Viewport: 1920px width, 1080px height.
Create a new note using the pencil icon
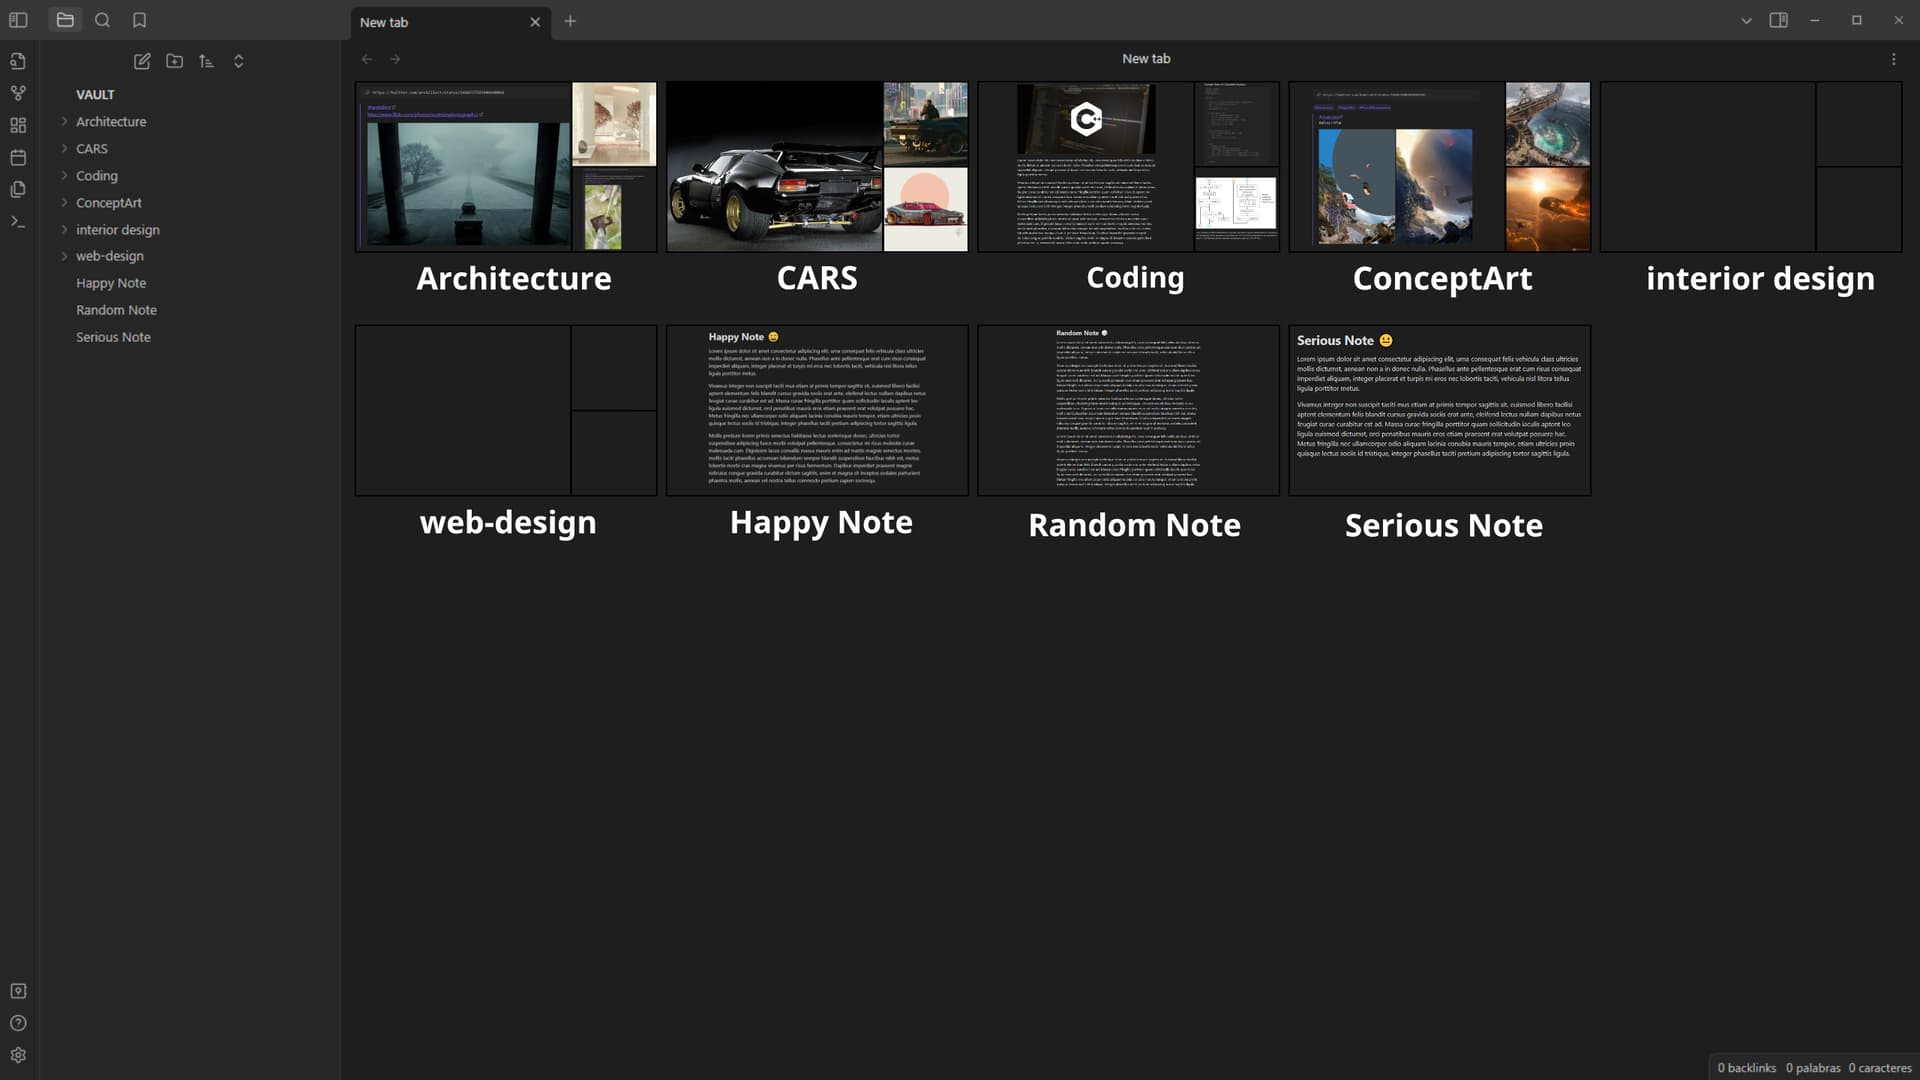pos(142,61)
